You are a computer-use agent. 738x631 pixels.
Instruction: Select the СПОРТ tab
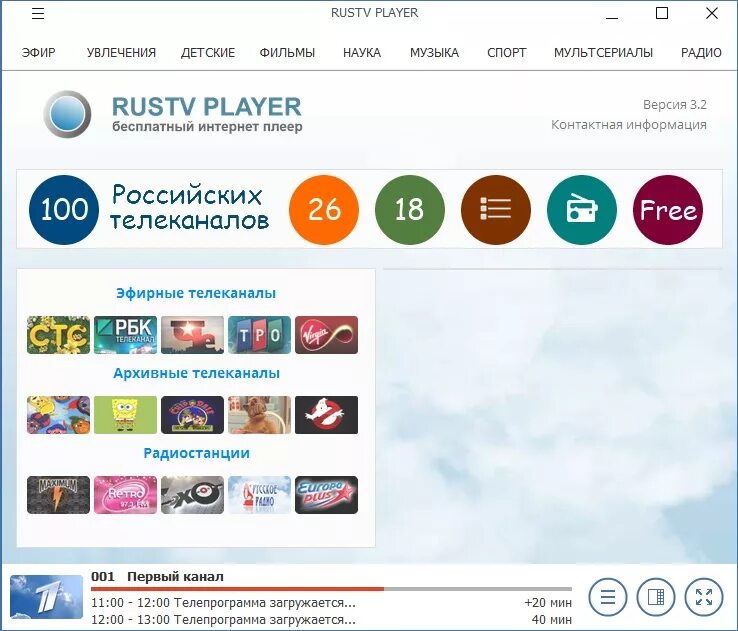click(x=506, y=53)
